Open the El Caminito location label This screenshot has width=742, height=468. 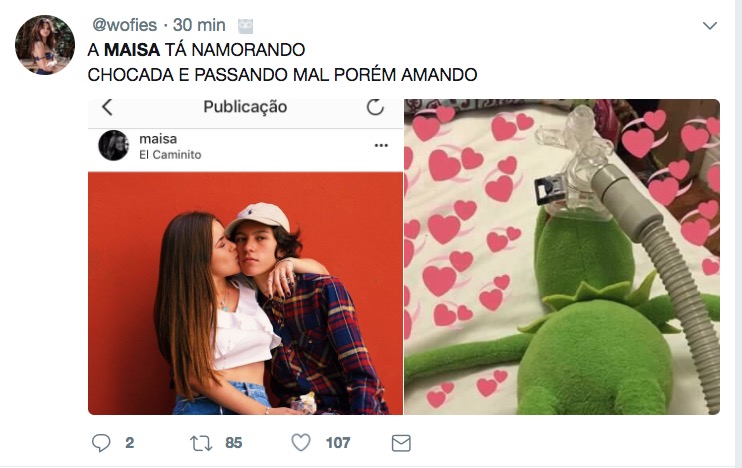tap(170, 155)
